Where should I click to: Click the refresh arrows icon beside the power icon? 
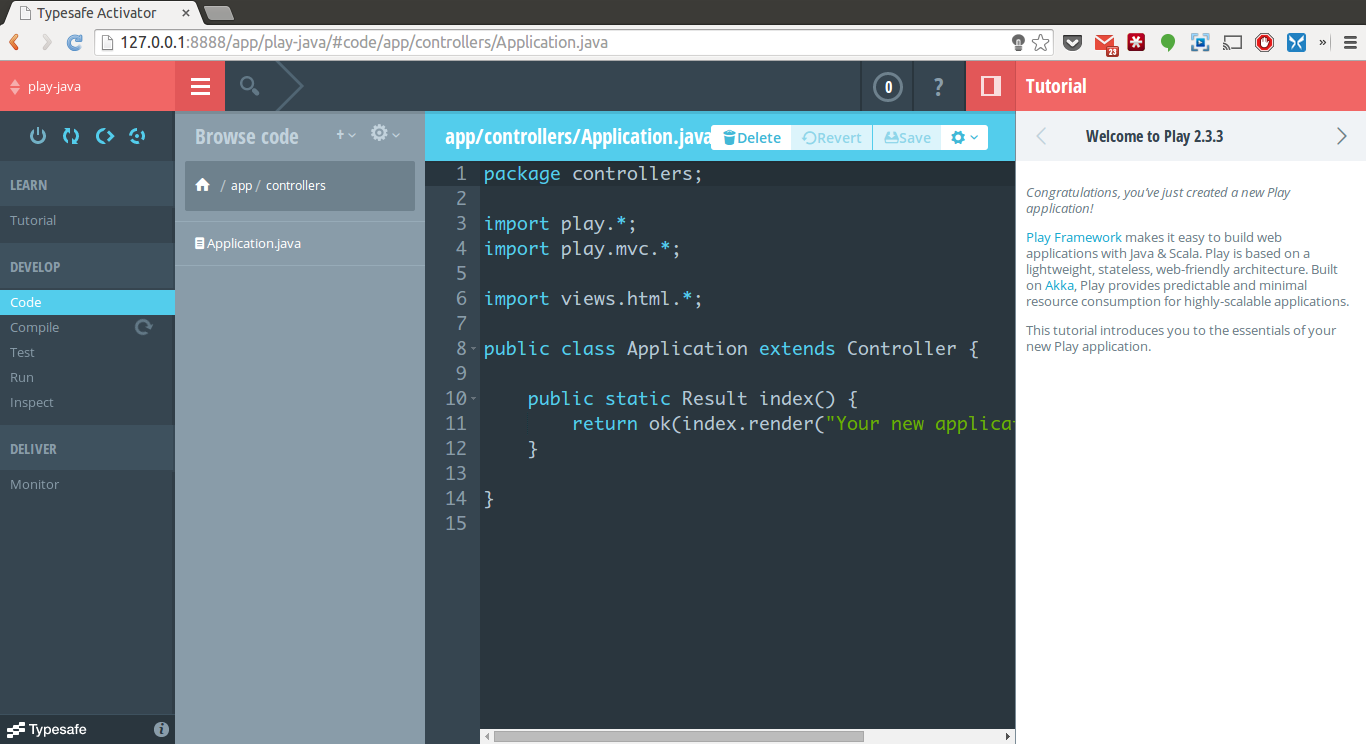(x=71, y=136)
